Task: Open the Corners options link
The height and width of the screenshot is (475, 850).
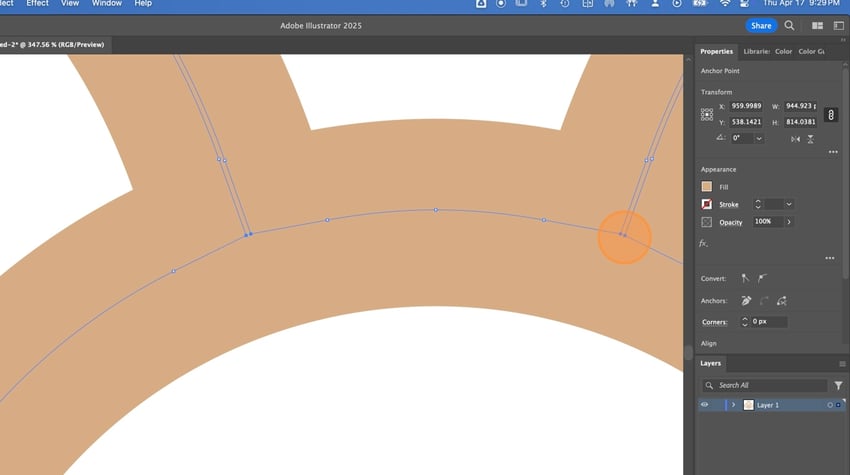Action: (x=714, y=322)
